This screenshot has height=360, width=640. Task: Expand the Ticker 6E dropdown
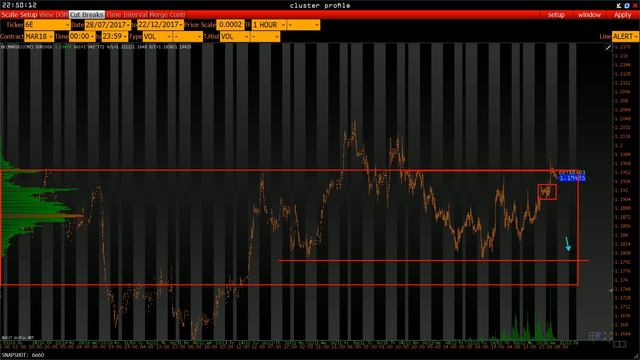(47, 25)
